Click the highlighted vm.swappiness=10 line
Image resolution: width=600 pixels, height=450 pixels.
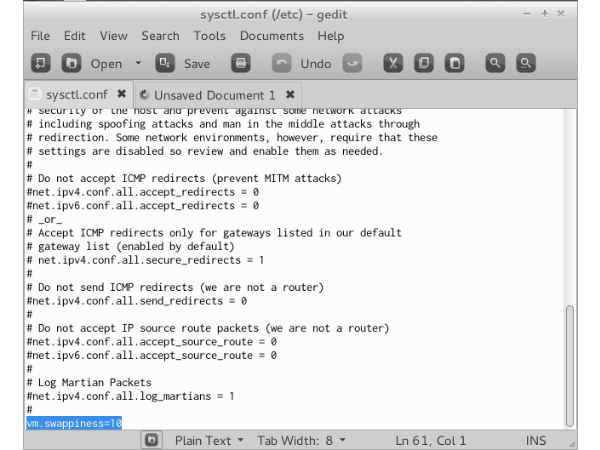click(x=74, y=424)
